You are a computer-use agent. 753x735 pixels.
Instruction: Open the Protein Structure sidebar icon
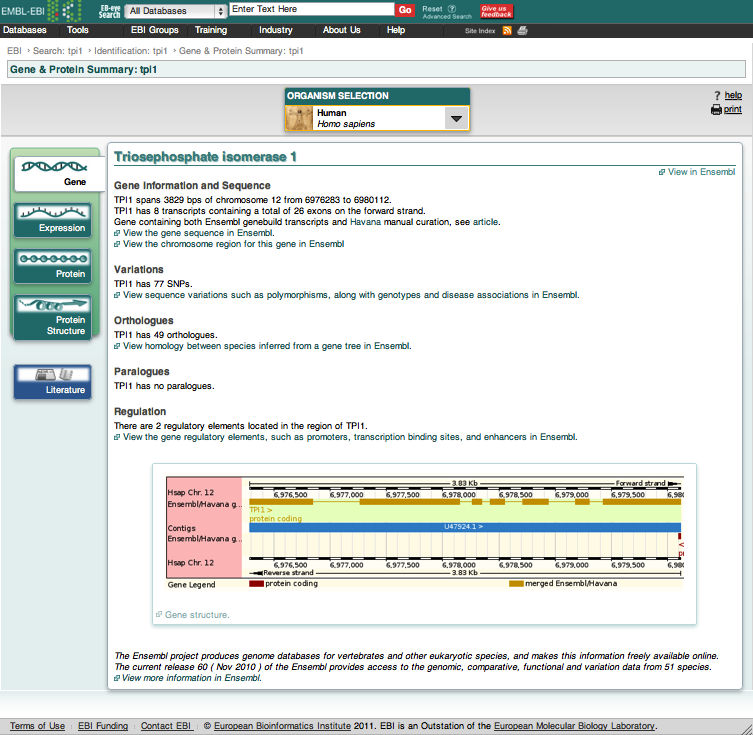[x=62, y=316]
